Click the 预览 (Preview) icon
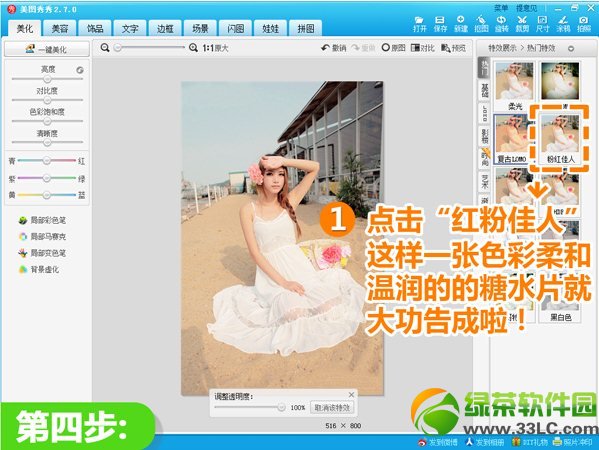 point(453,48)
